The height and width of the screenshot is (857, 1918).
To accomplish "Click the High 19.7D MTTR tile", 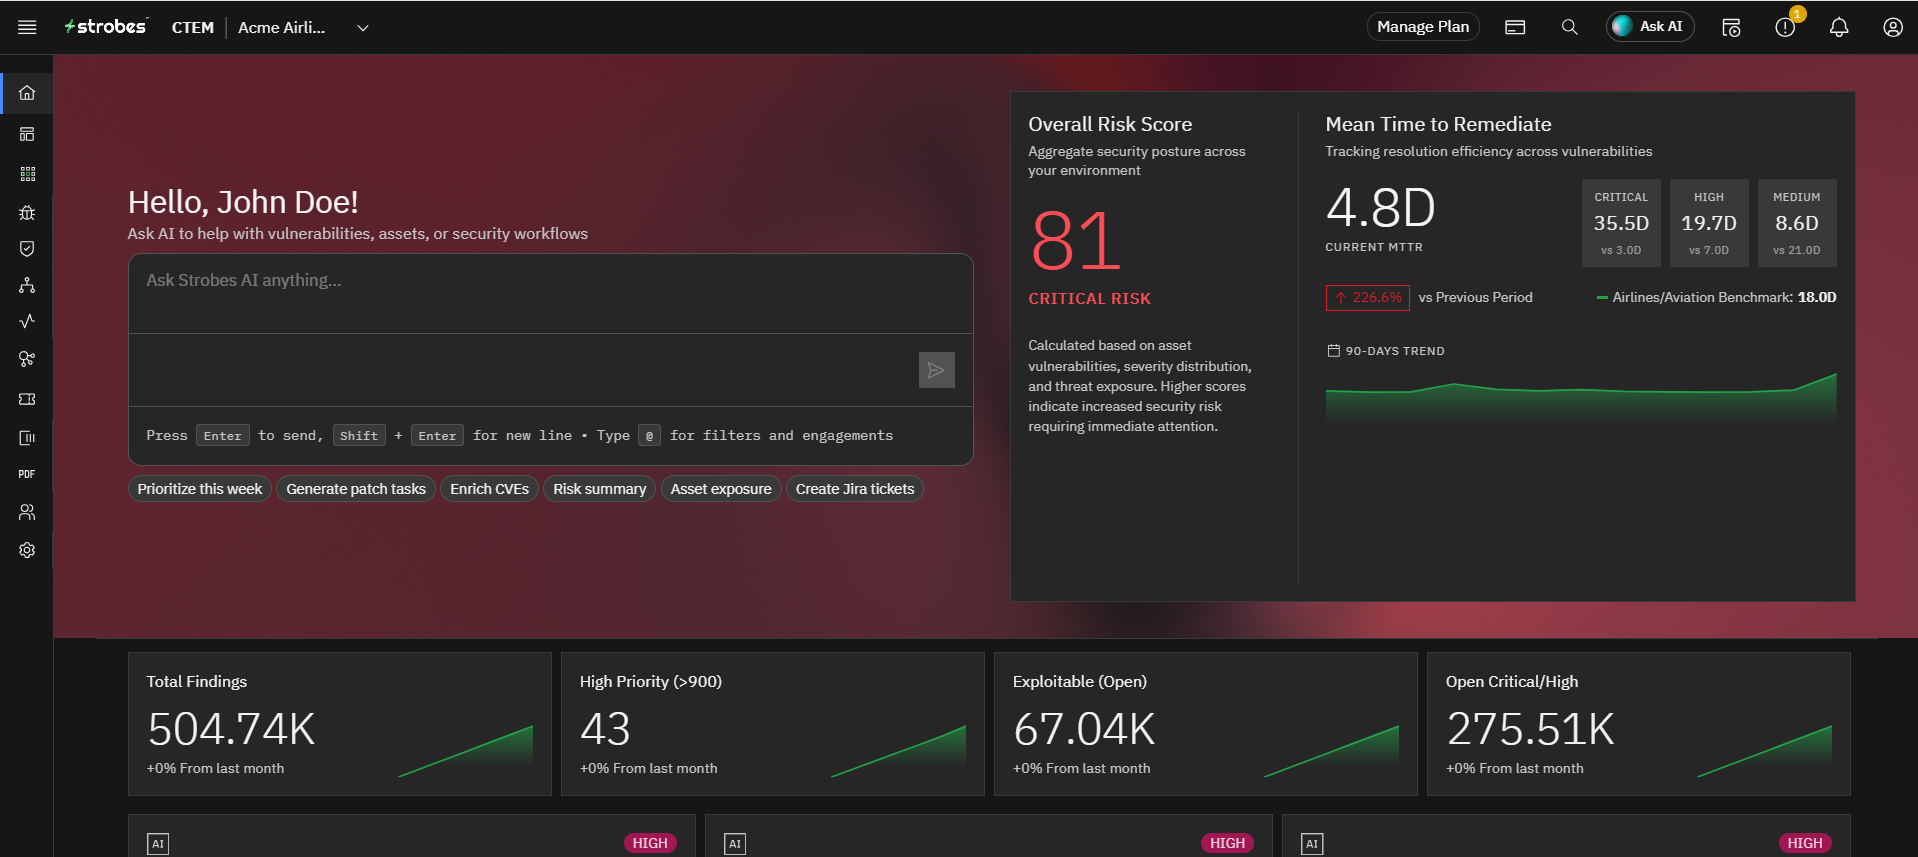I will 1709,223.
